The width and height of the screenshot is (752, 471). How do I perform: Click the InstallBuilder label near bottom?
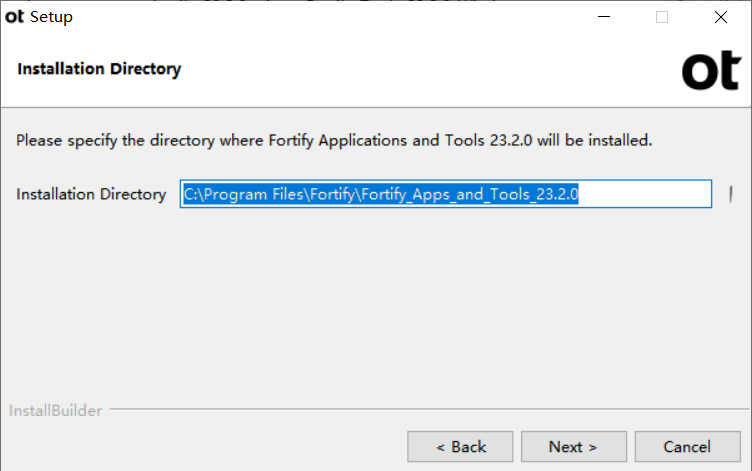pos(56,411)
